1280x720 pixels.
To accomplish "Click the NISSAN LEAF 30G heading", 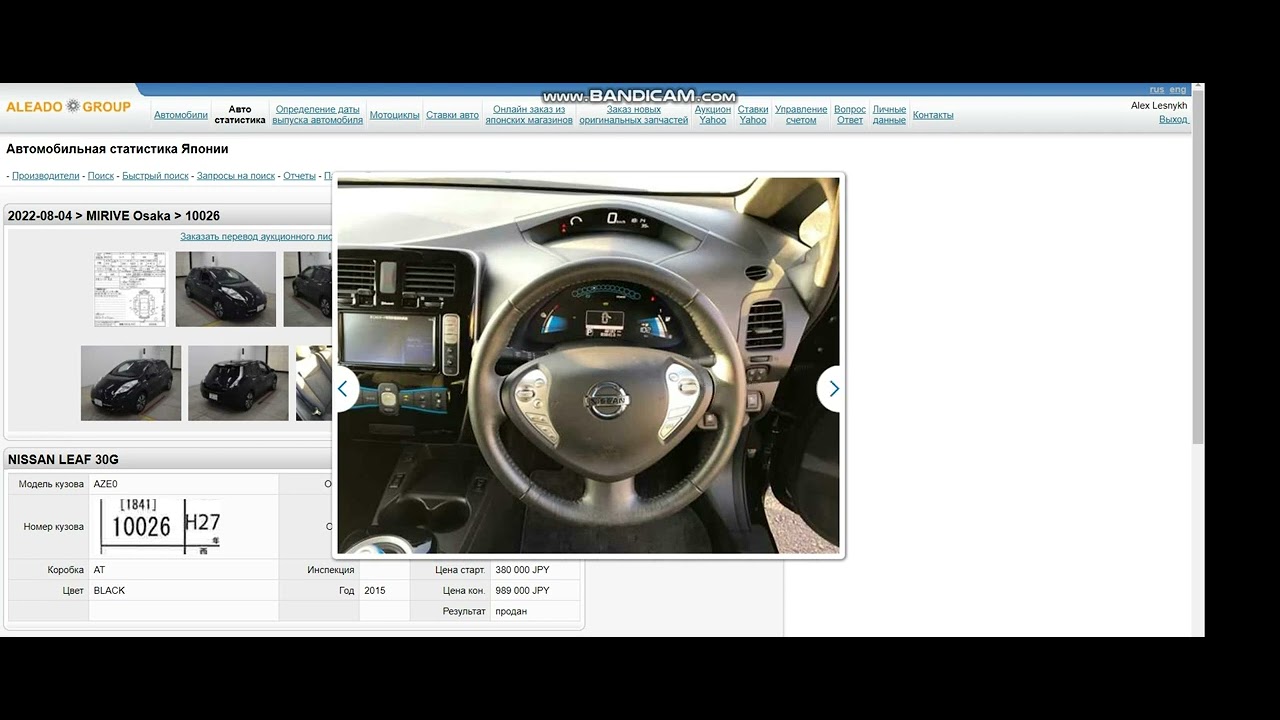I will click(x=63, y=459).
